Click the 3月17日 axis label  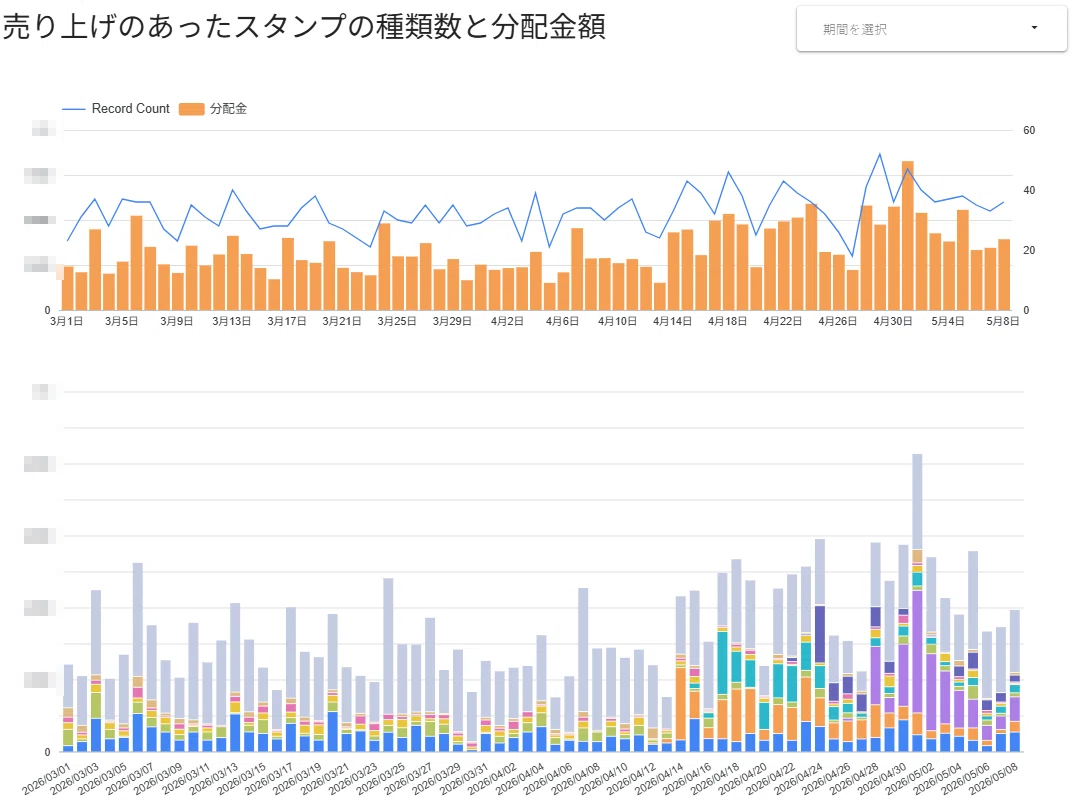(287, 321)
